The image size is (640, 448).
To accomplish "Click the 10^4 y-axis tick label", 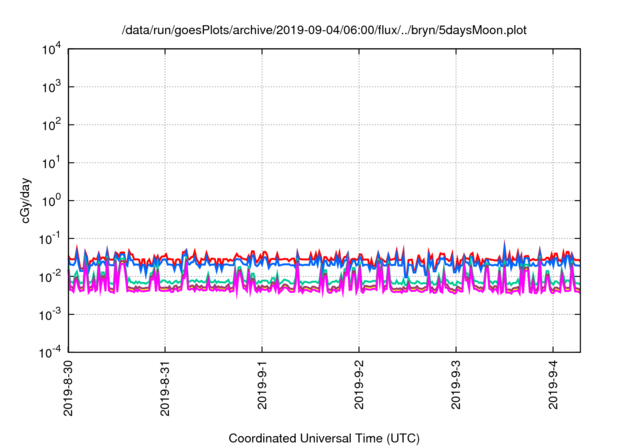I will pos(51,49).
